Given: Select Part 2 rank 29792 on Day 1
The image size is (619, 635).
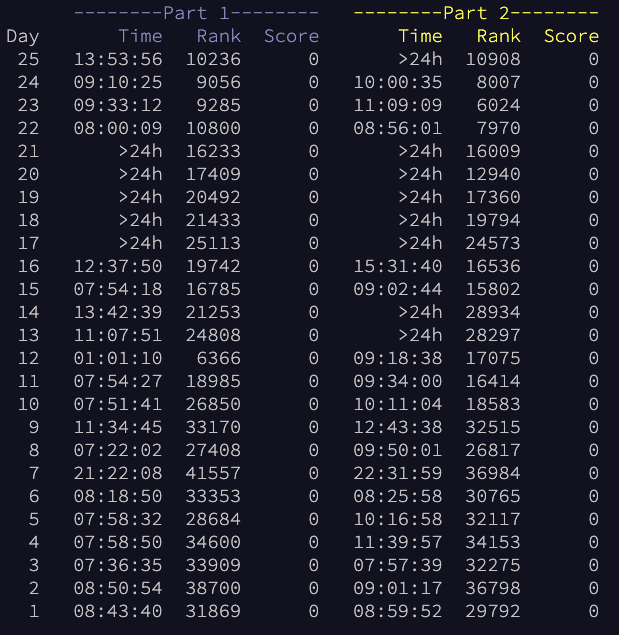Looking at the screenshot, I should [x=493, y=611].
